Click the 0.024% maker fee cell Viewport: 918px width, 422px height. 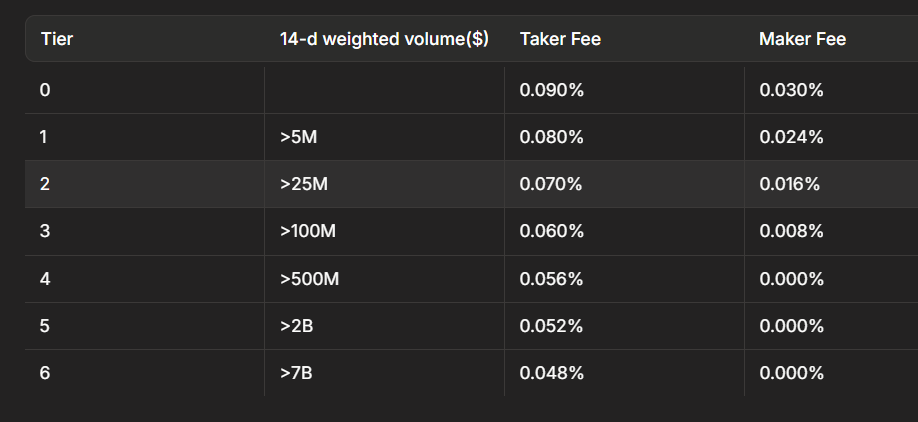coord(791,137)
